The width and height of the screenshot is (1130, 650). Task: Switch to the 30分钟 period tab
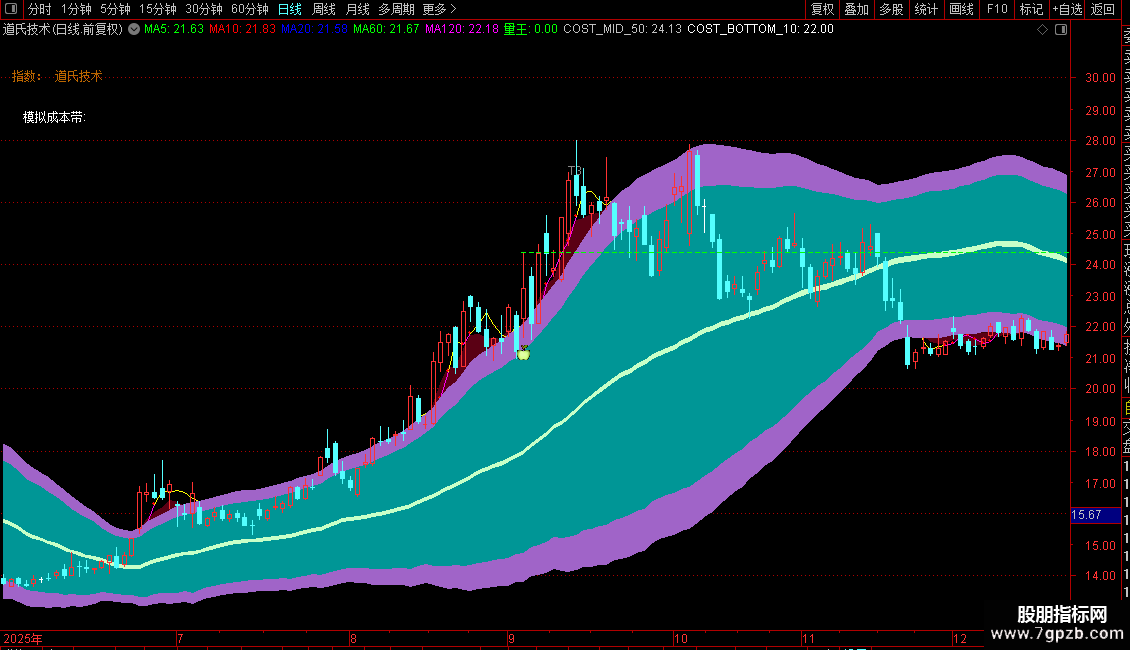coord(204,9)
